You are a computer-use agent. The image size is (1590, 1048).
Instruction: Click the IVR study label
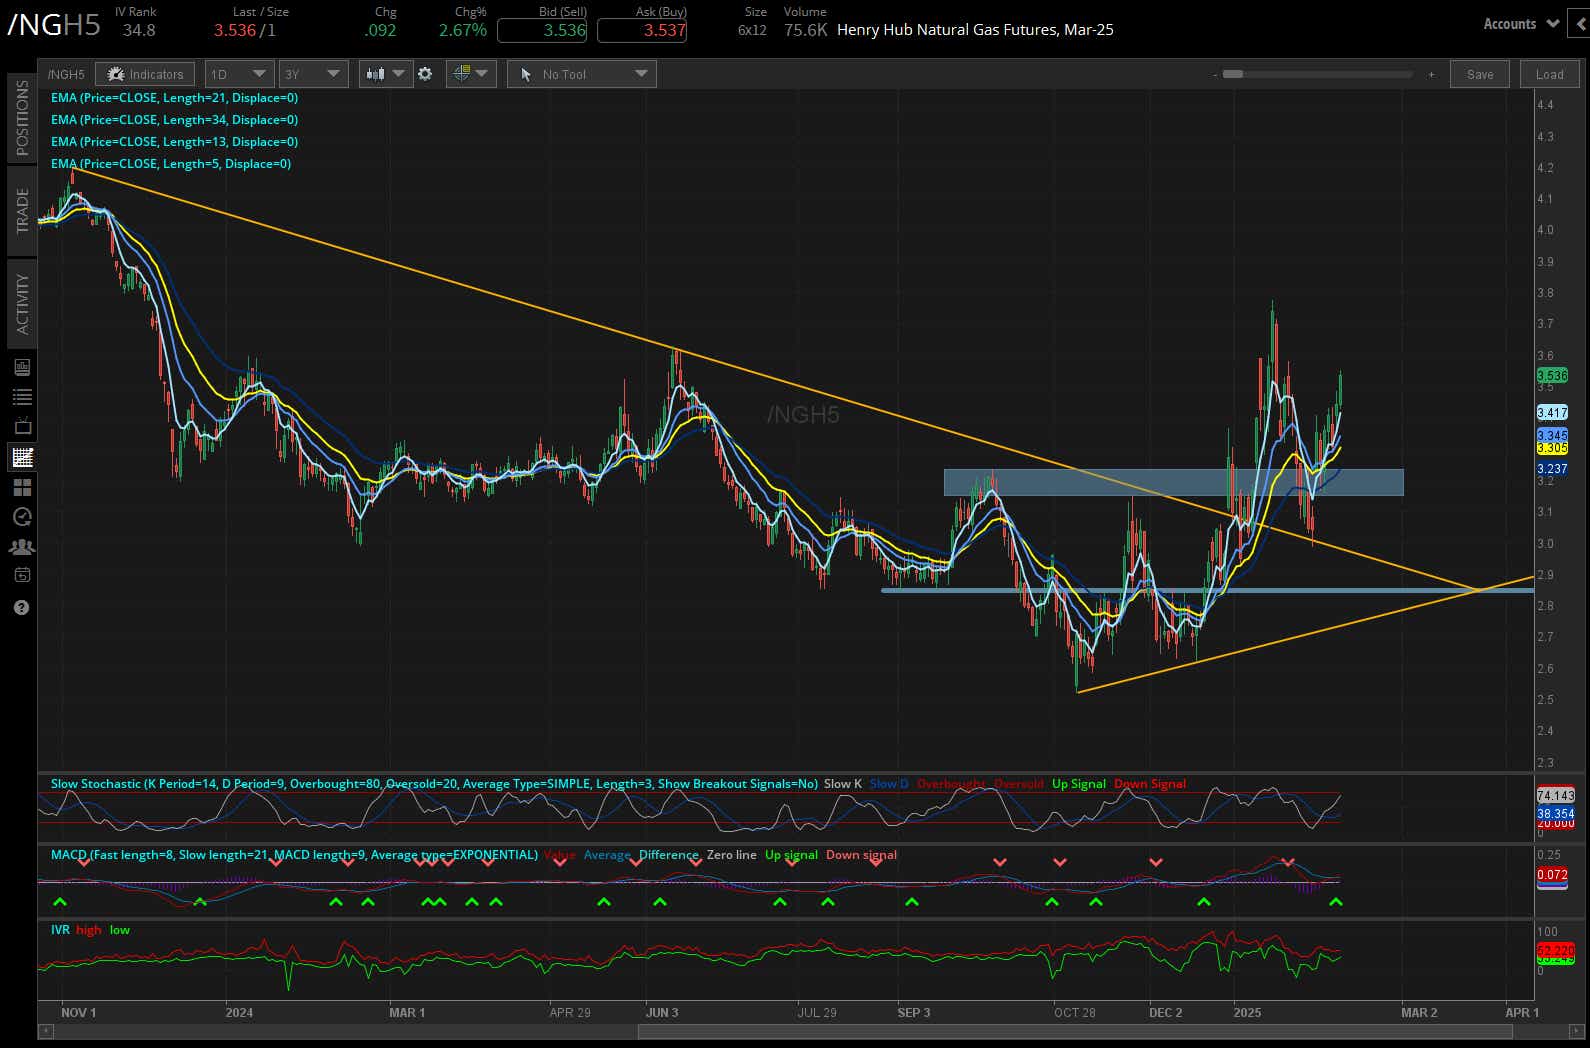click(x=60, y=930)
